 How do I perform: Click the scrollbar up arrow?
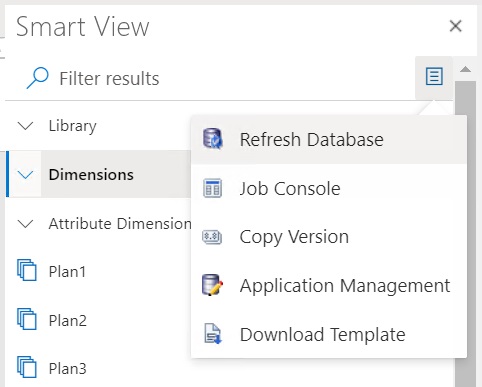point(465,69)
